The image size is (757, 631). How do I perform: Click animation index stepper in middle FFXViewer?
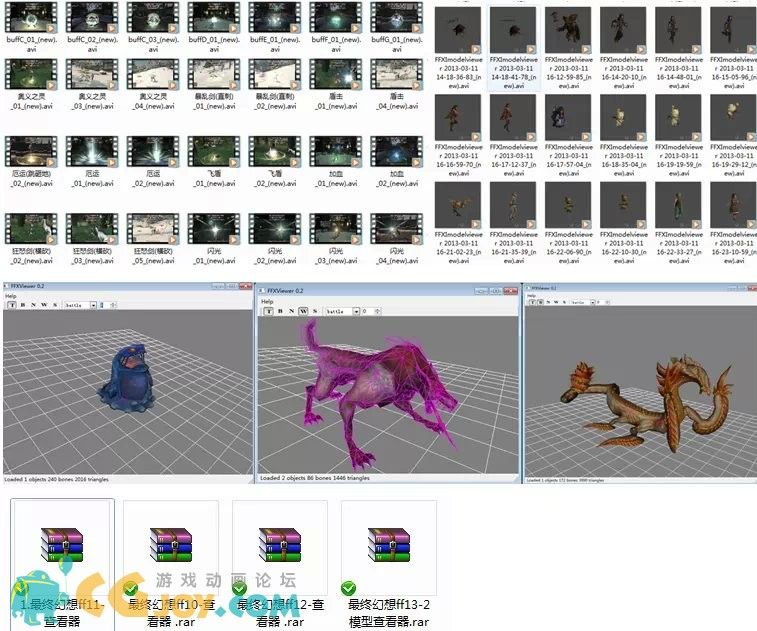[378, 312]
